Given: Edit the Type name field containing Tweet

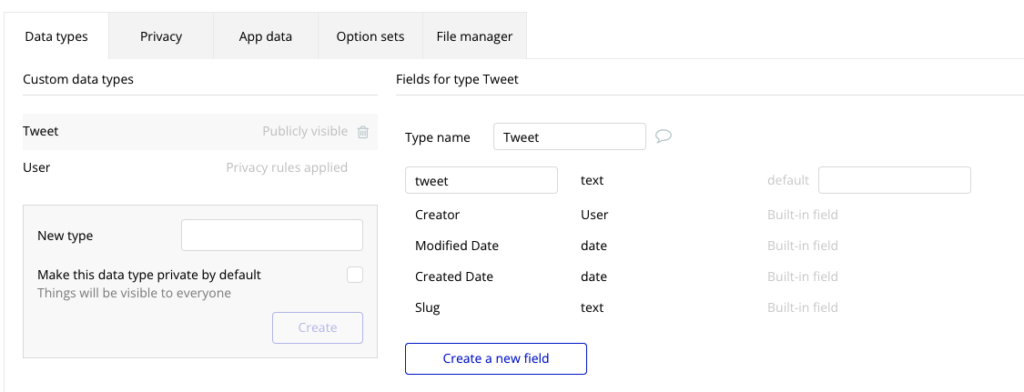Looking at the screenshot, I should point(569,137).
